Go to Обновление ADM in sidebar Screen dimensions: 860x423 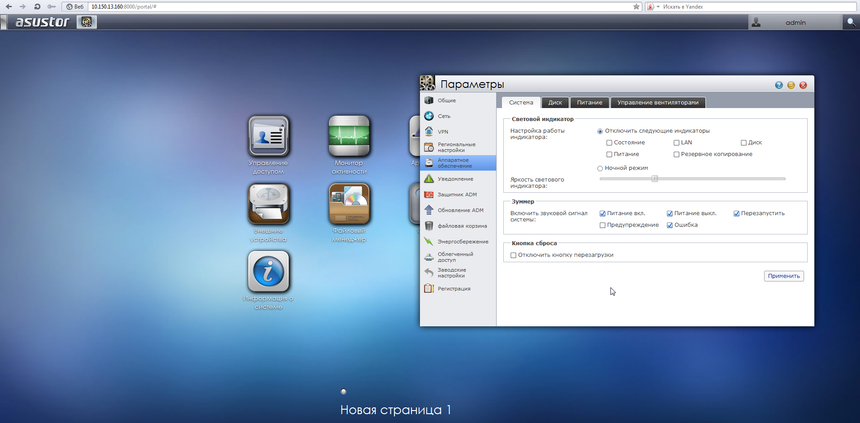[x=460, y=210]
